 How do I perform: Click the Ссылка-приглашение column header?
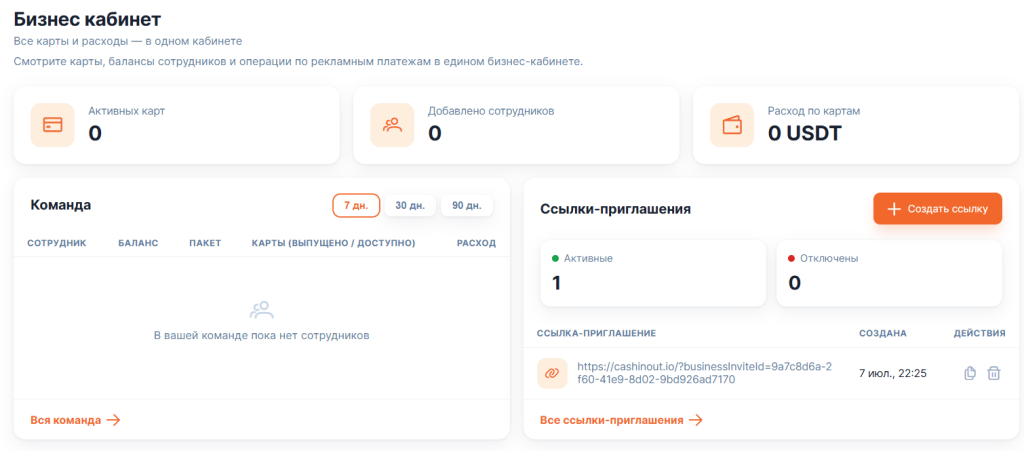(596, 333)
